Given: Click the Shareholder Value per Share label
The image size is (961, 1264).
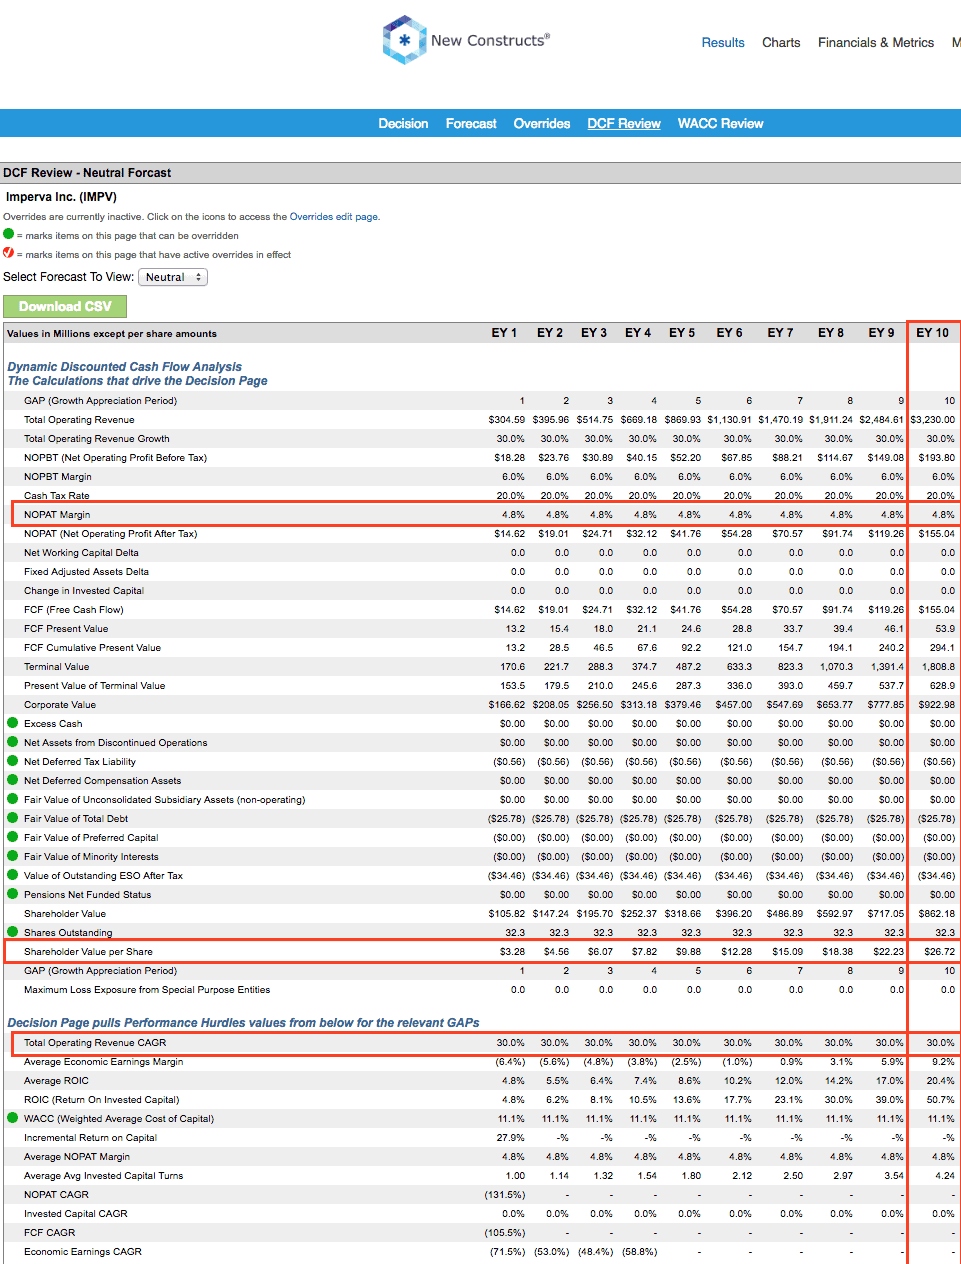Looking at the screenshot, I should pos(88,951).
